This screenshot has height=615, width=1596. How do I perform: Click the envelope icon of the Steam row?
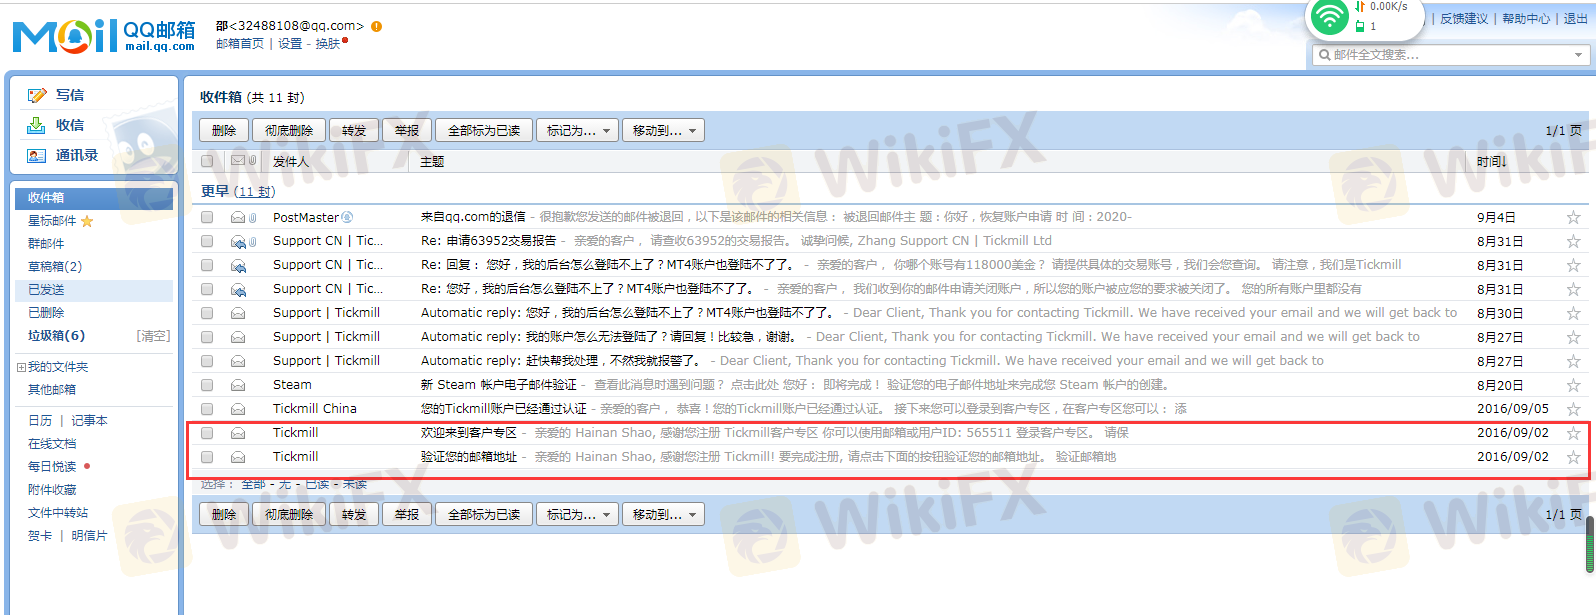pos(238,385)
